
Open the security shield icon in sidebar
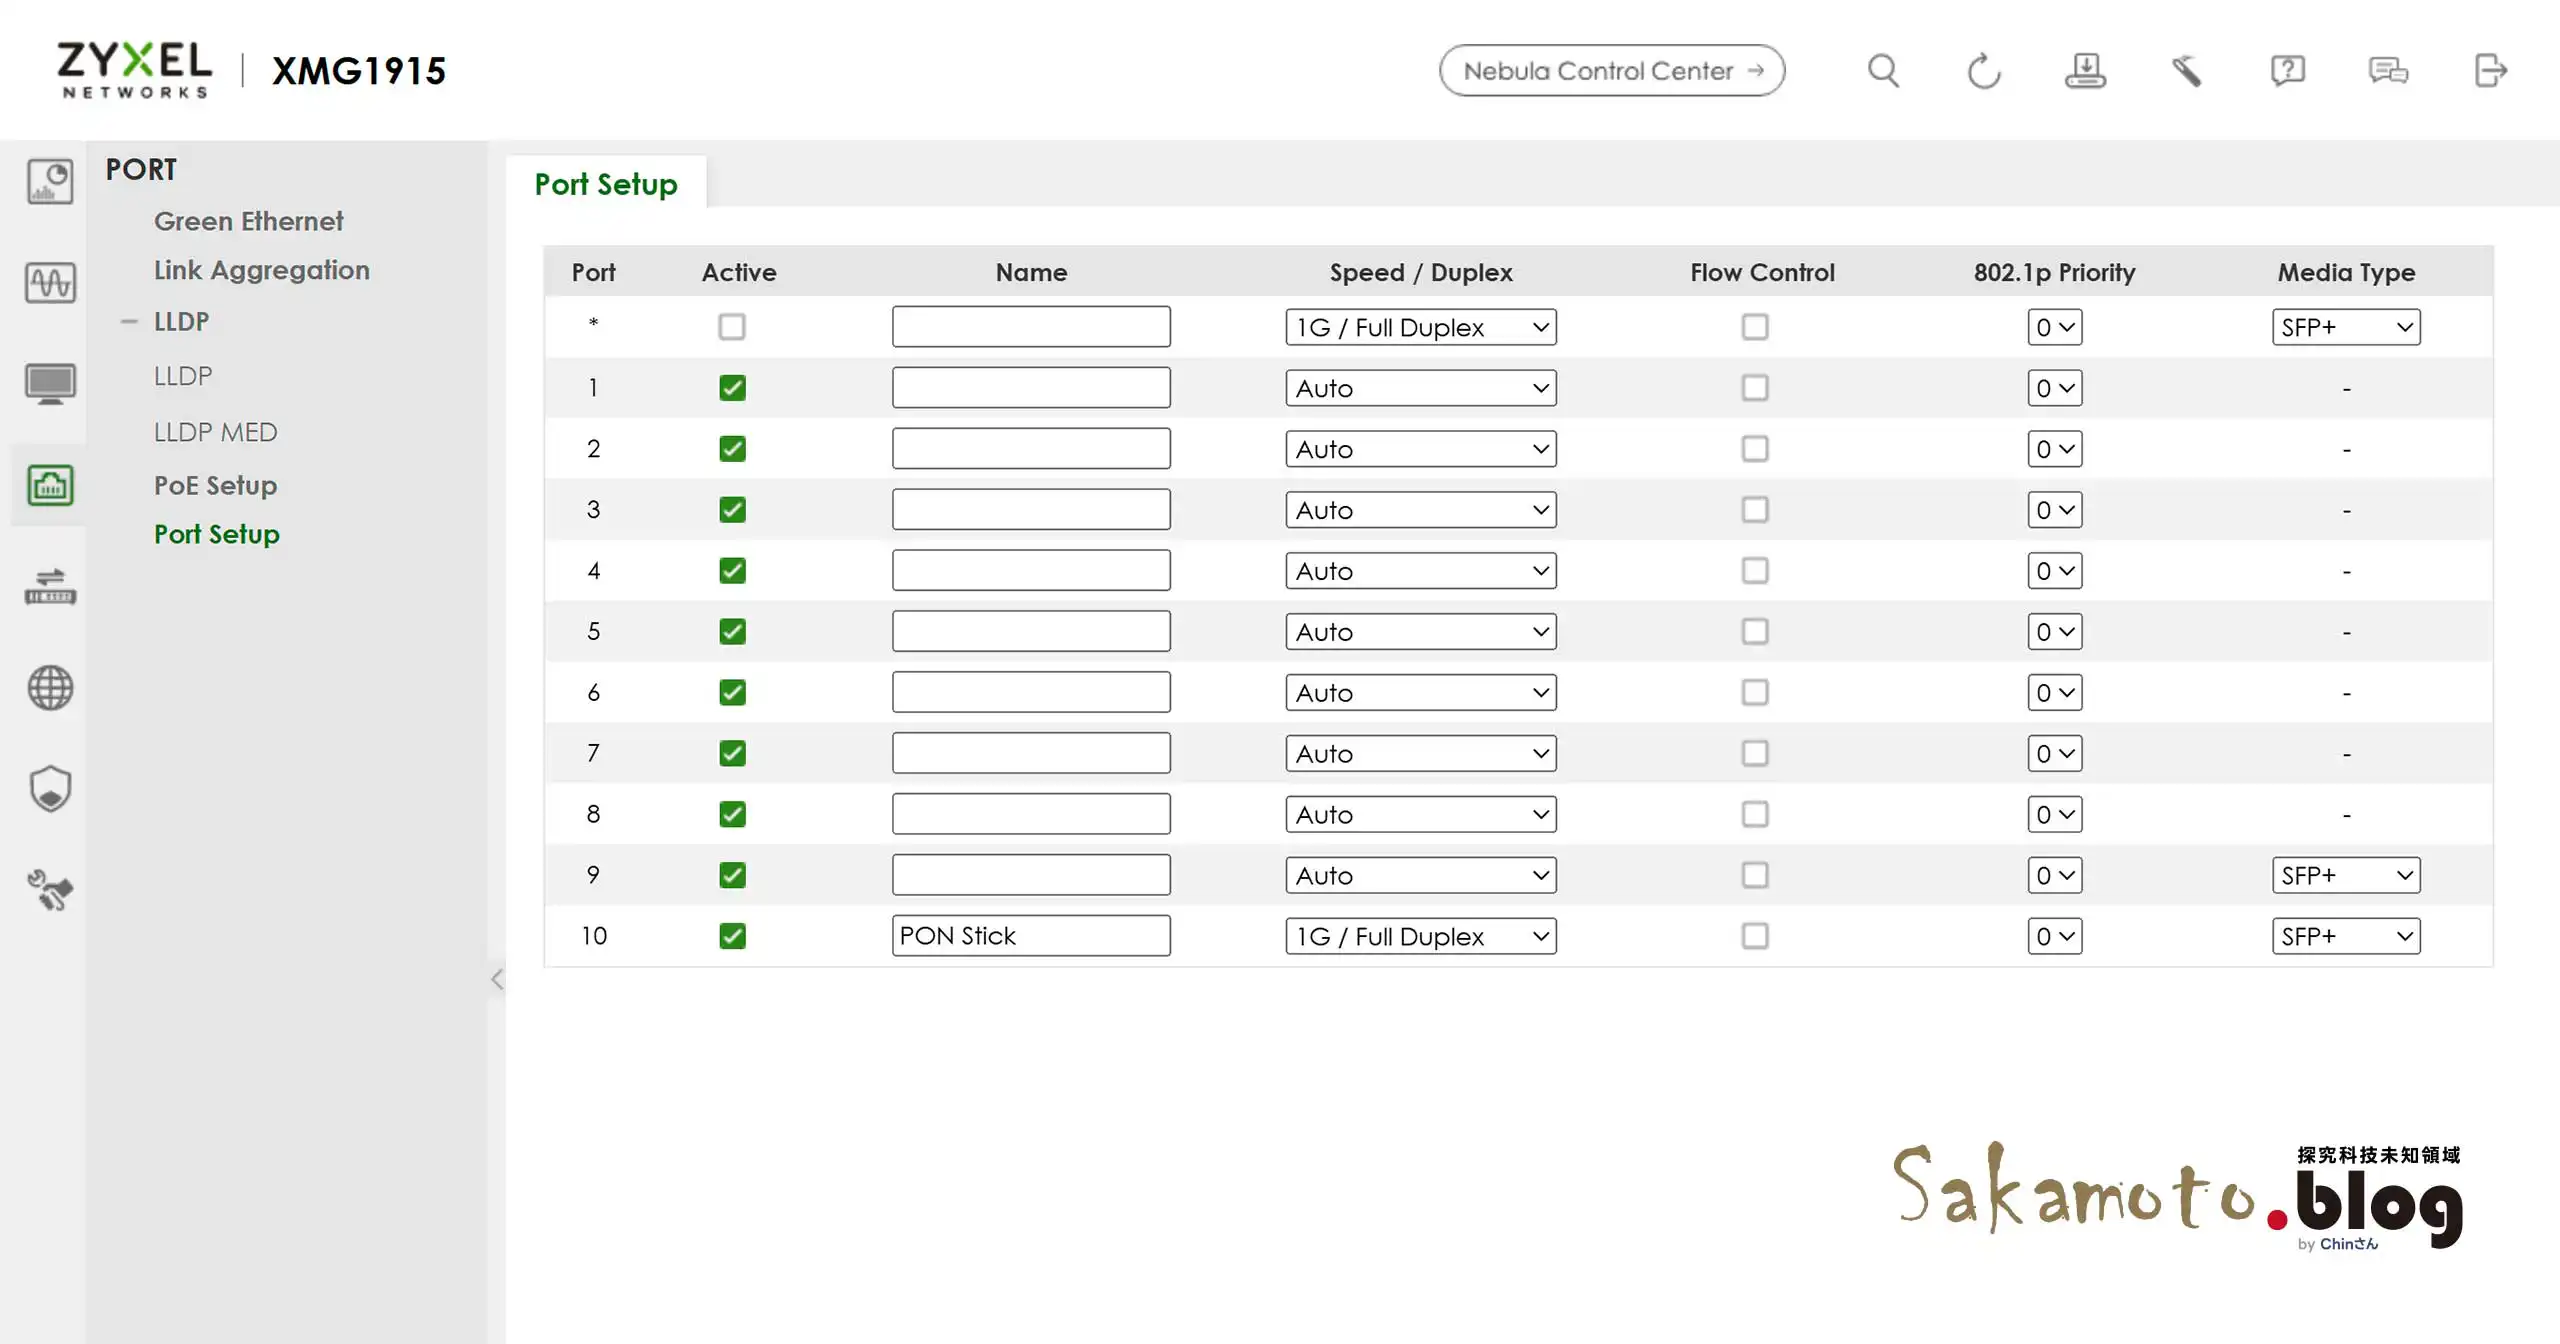pos(50,789)
